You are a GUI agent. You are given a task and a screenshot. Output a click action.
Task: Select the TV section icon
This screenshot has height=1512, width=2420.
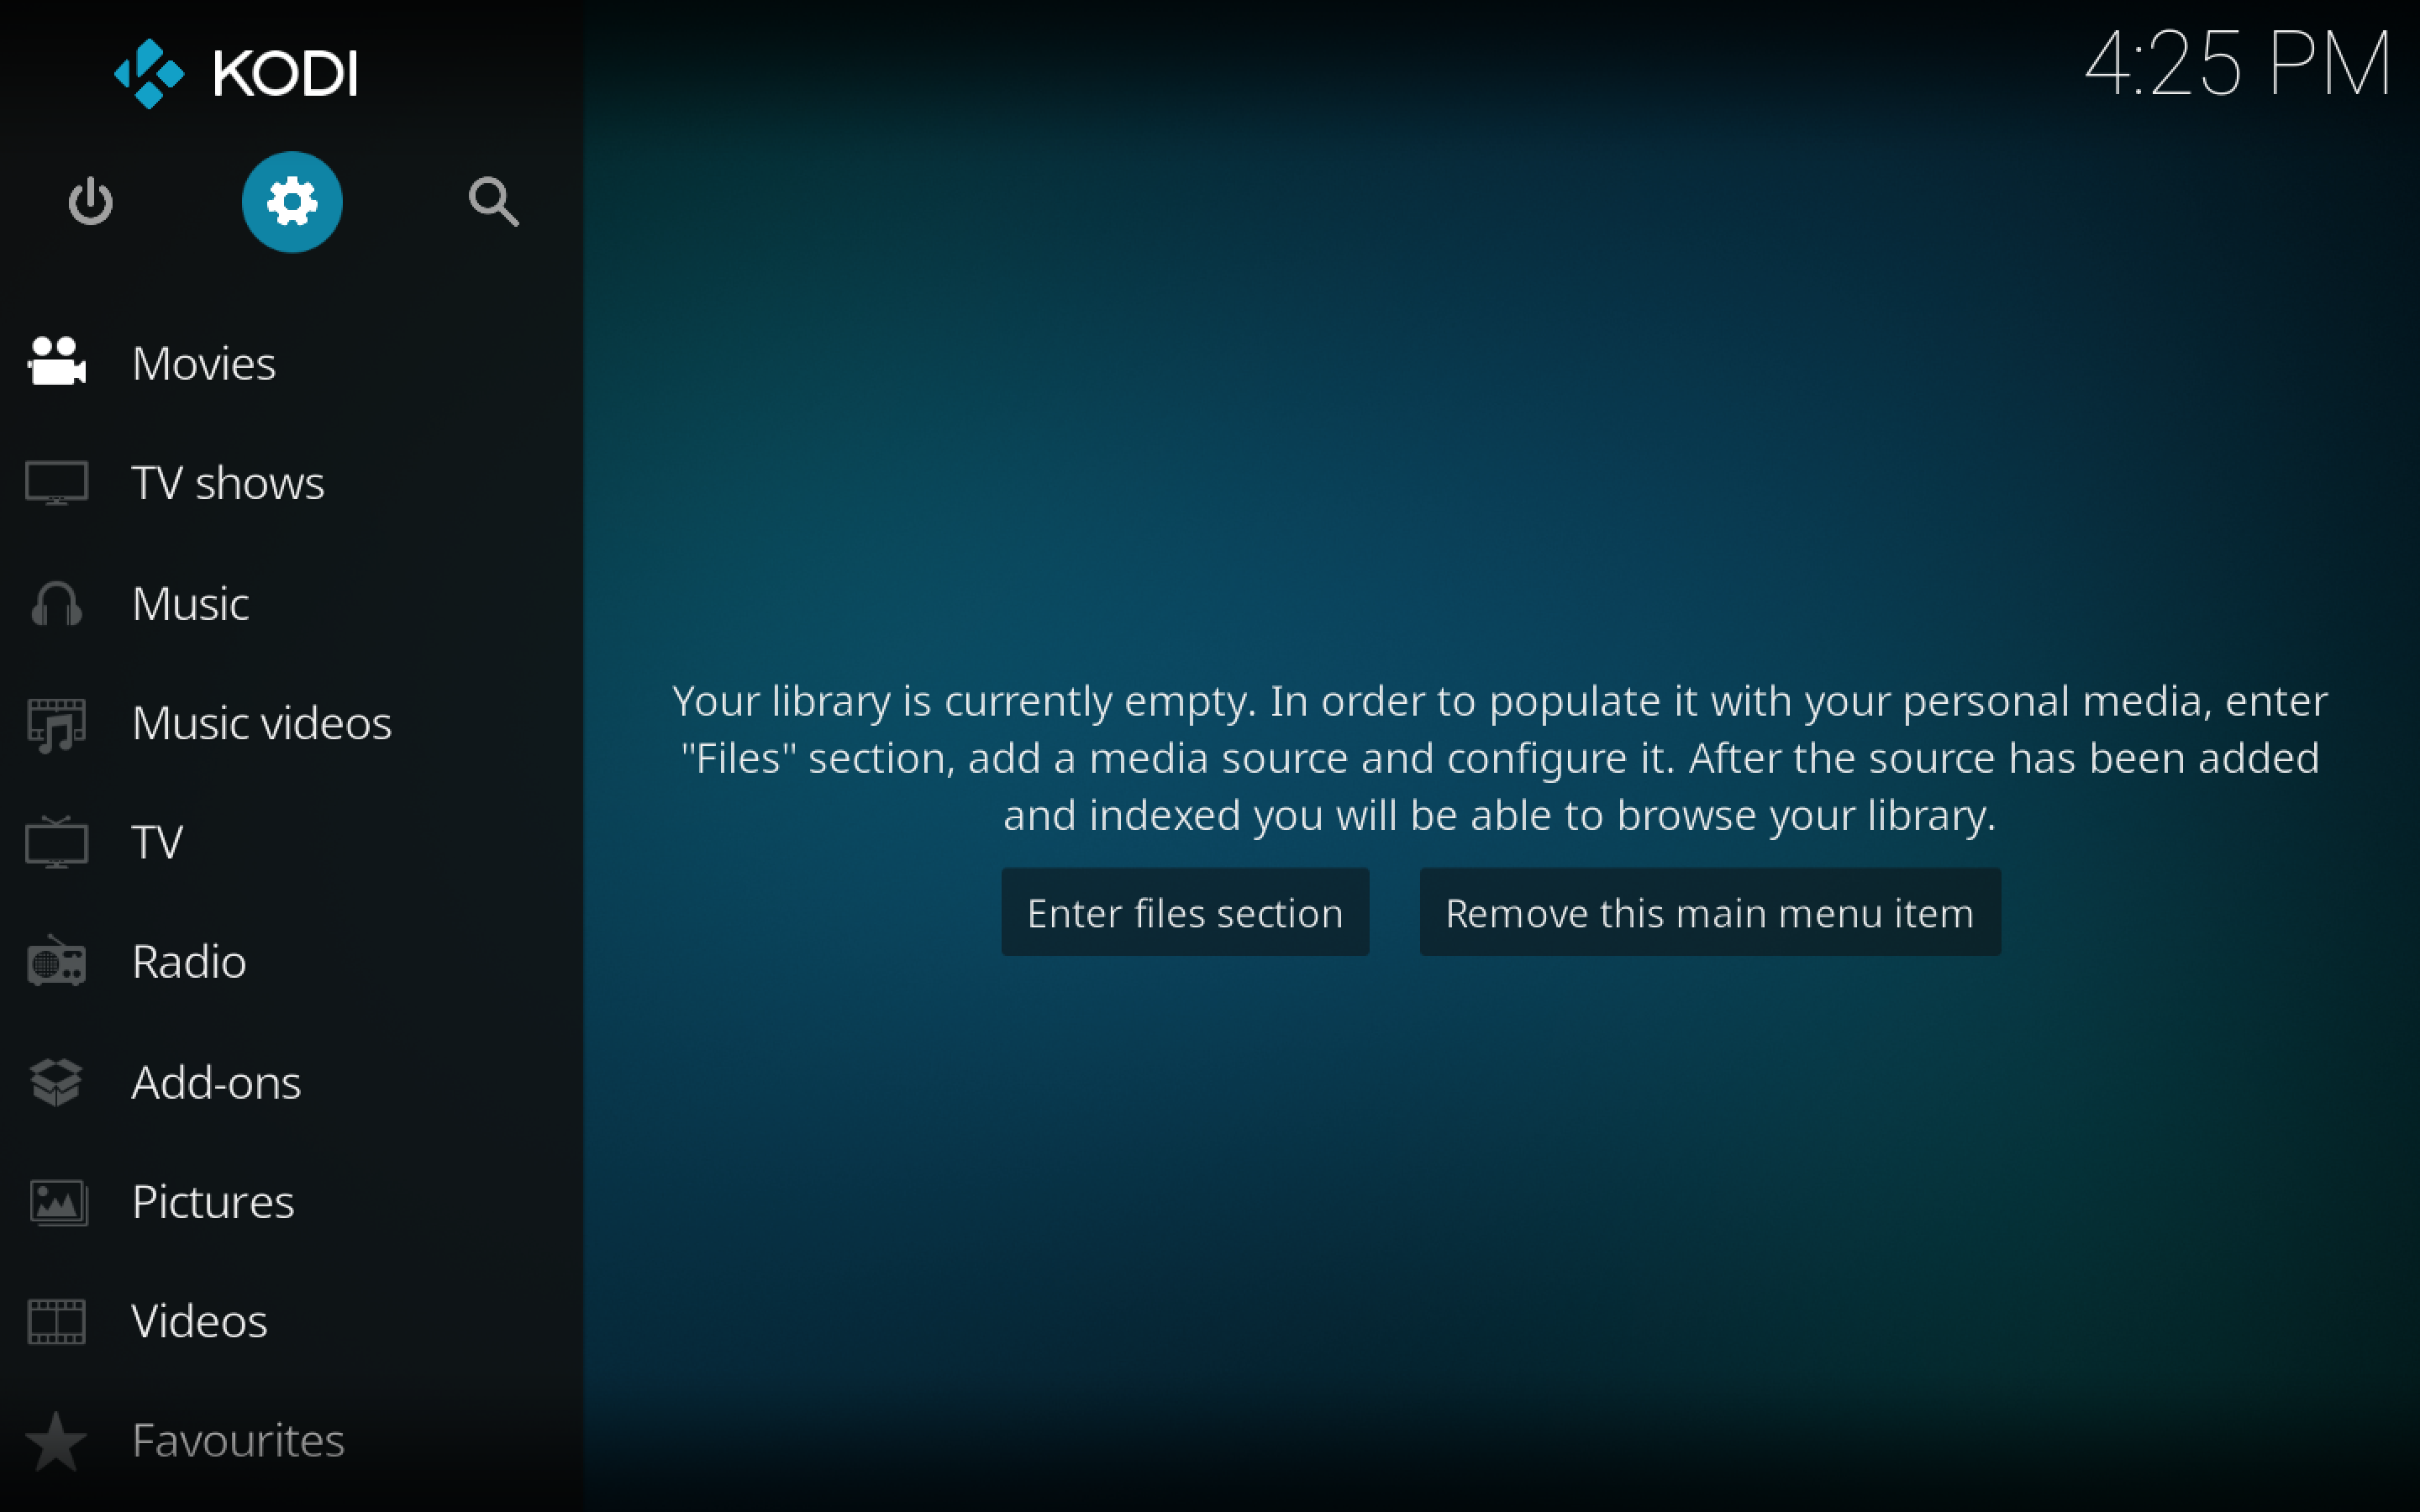point(55,842)
